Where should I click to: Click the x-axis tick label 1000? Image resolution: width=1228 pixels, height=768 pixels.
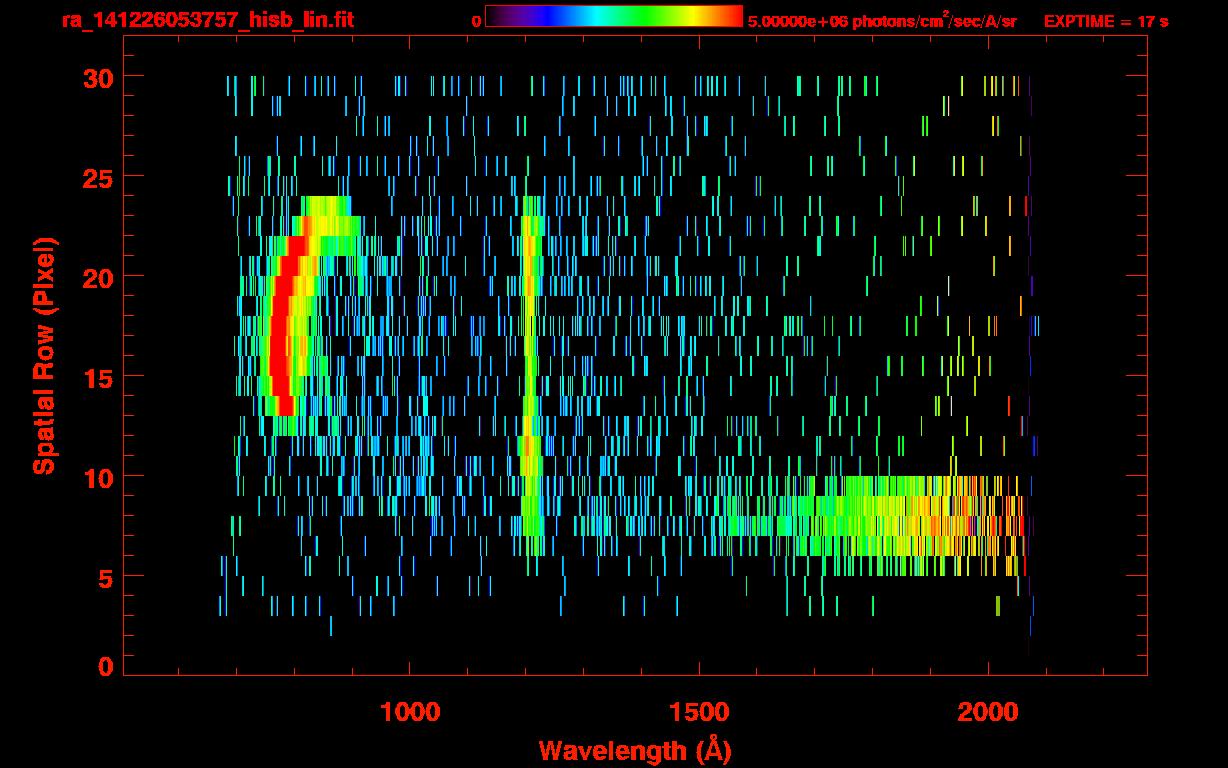coord(410,711)
